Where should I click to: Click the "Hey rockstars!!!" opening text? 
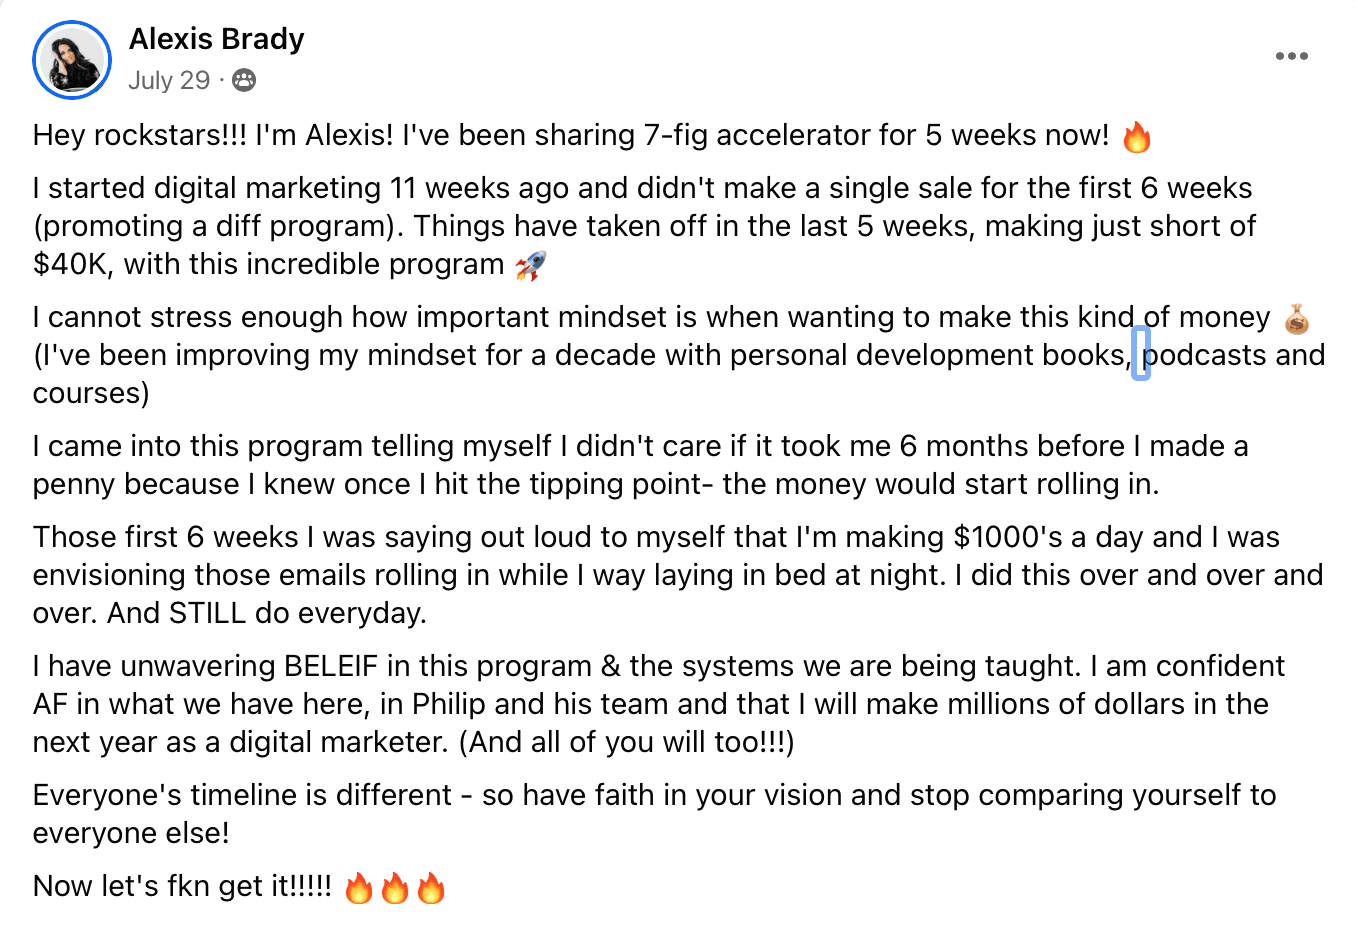[x=139, y=135]
